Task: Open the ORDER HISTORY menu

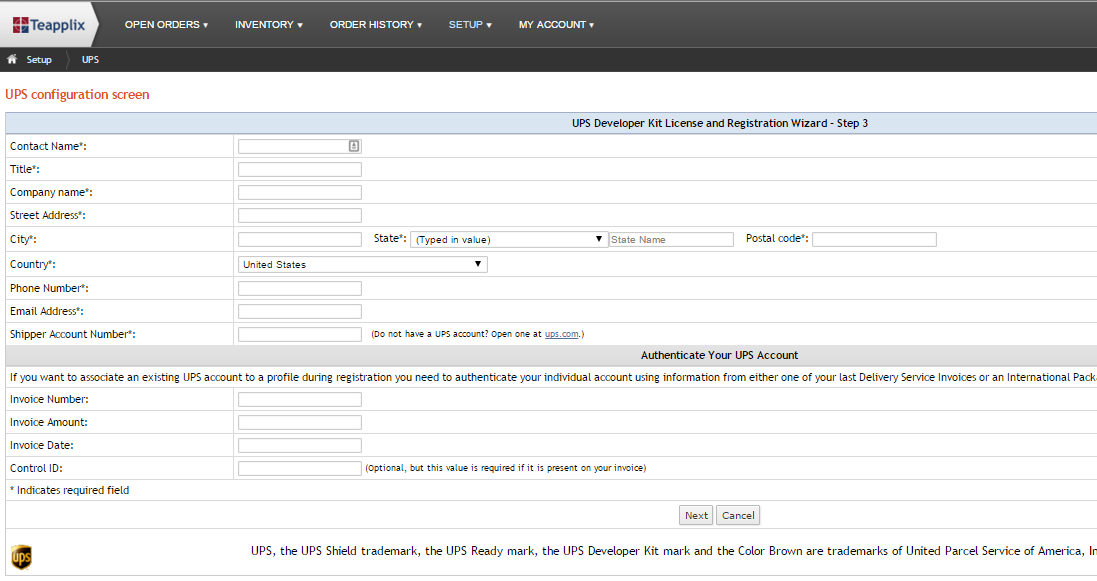Action: (x=376, y=24)
